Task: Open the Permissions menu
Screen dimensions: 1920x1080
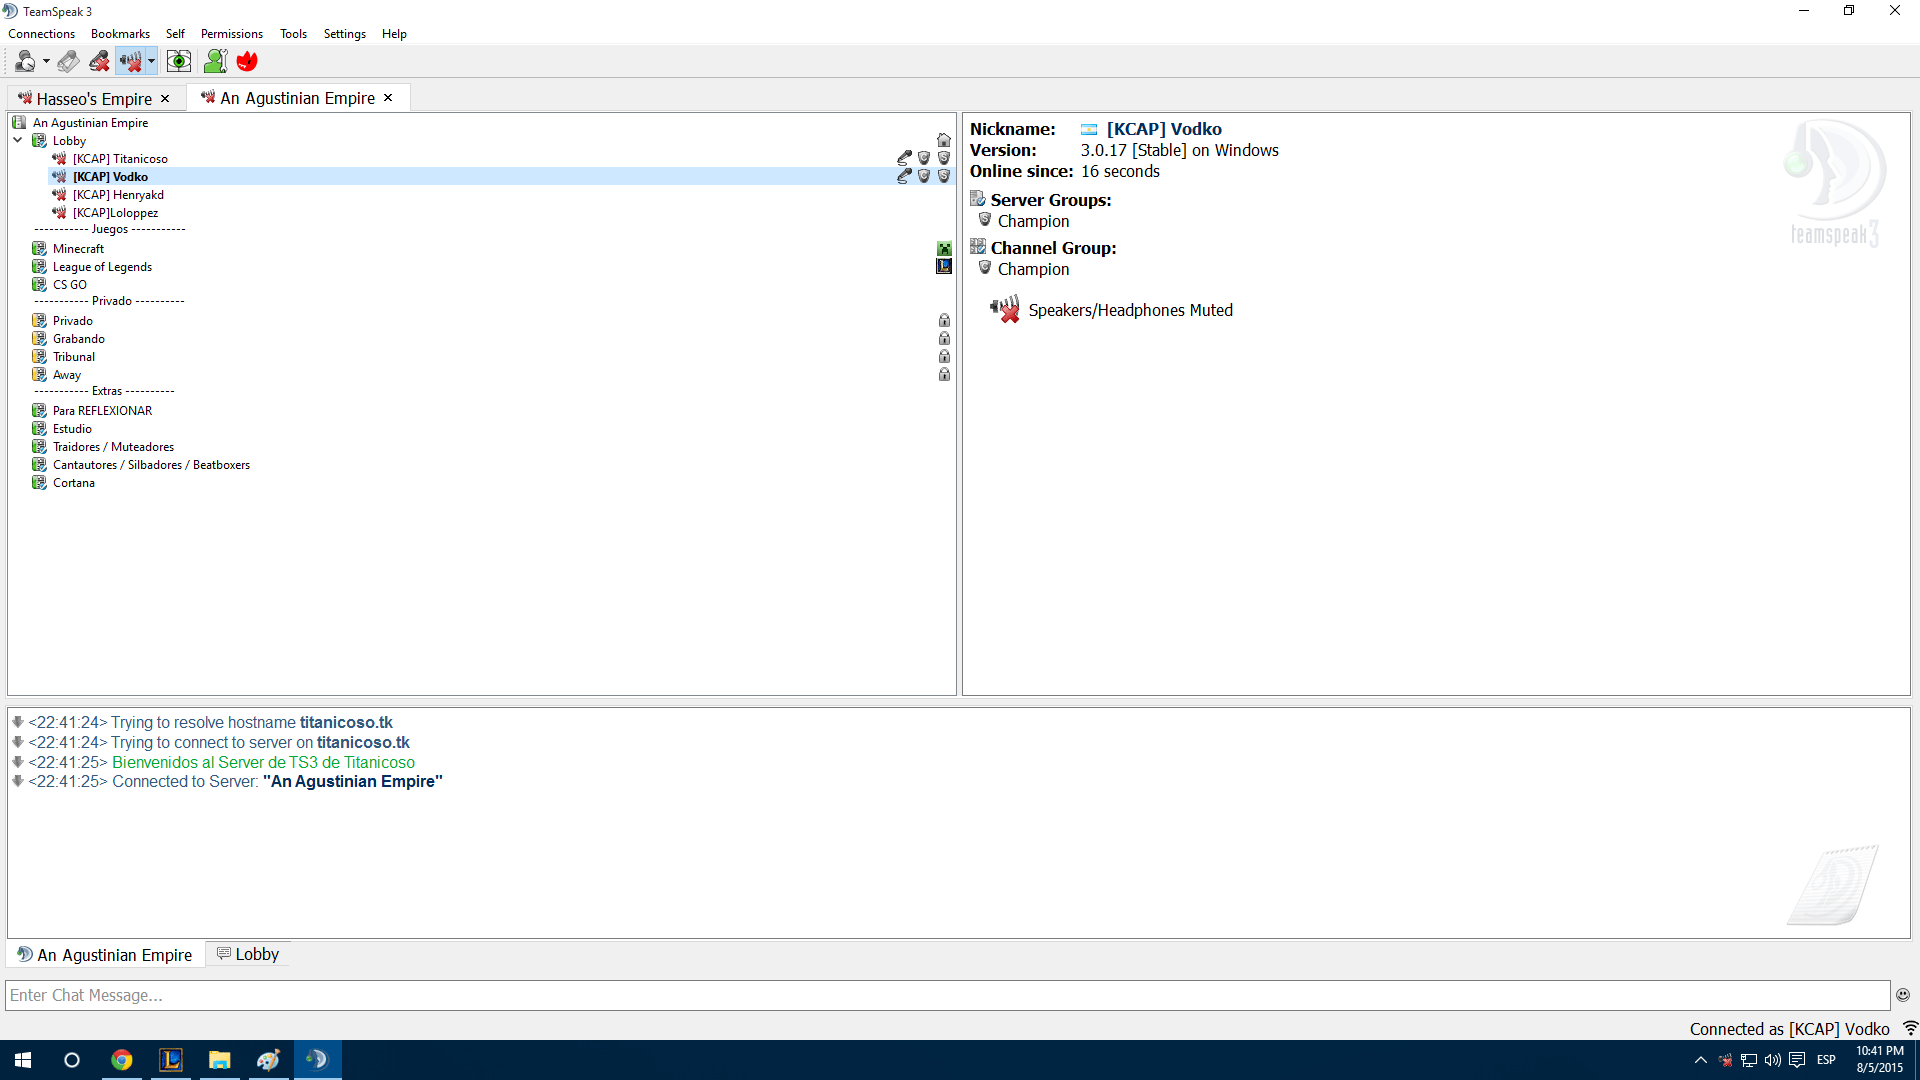Action: (231, 34)
